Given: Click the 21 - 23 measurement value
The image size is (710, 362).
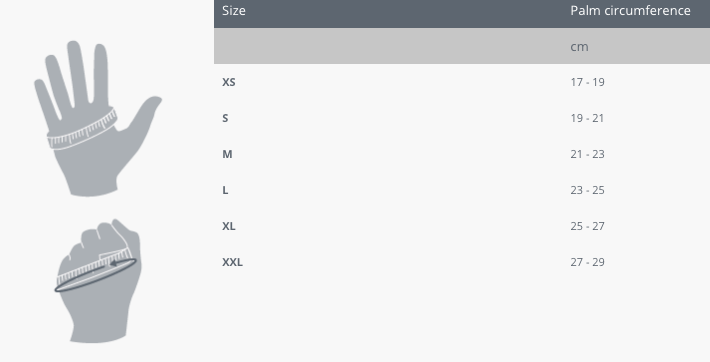Looking at the screenshot, I should [587, 154].
